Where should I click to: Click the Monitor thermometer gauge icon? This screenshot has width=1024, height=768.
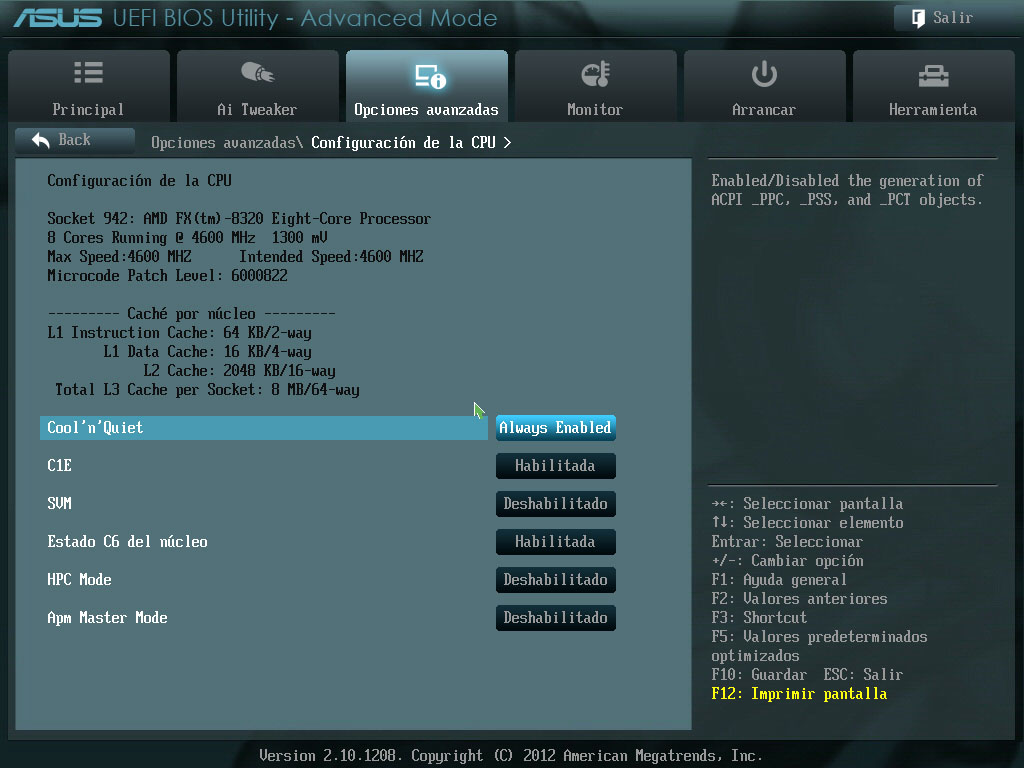(595, 74)
